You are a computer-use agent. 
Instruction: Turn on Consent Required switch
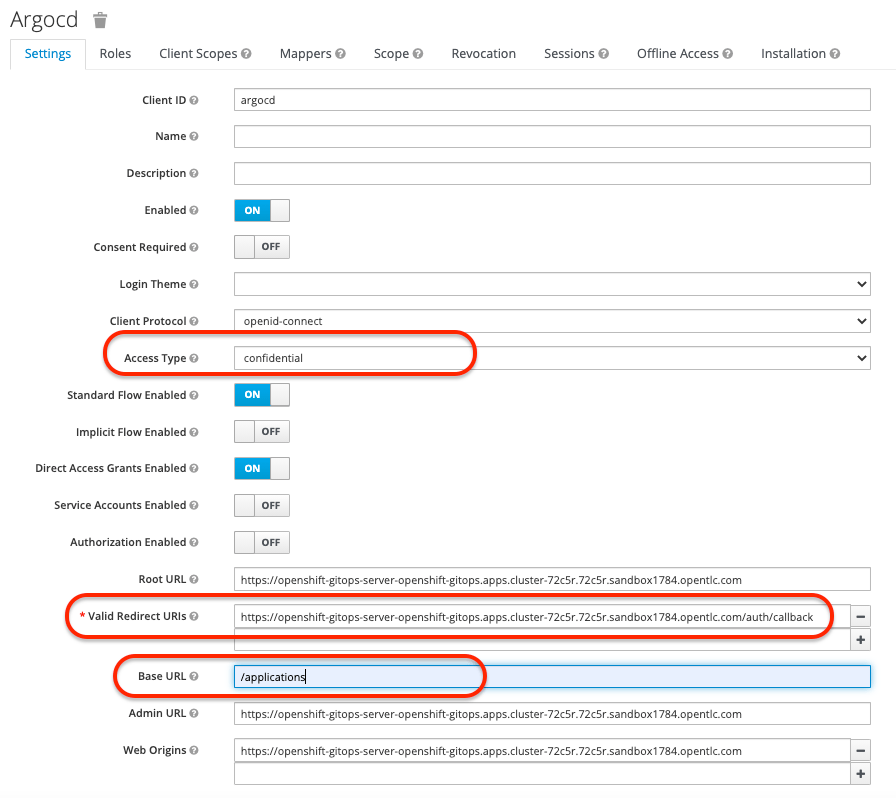point(261,247)
